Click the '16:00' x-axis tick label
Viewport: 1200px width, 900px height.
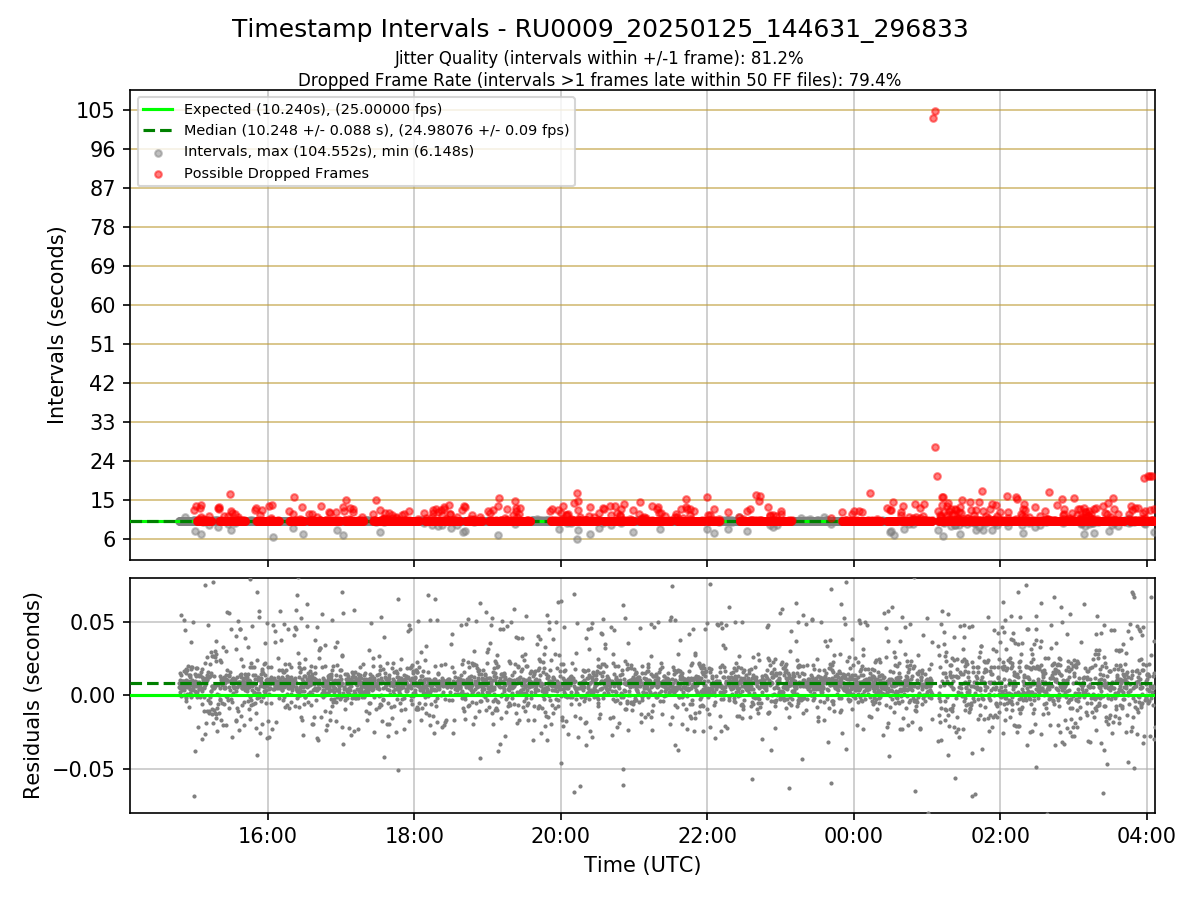268,836
